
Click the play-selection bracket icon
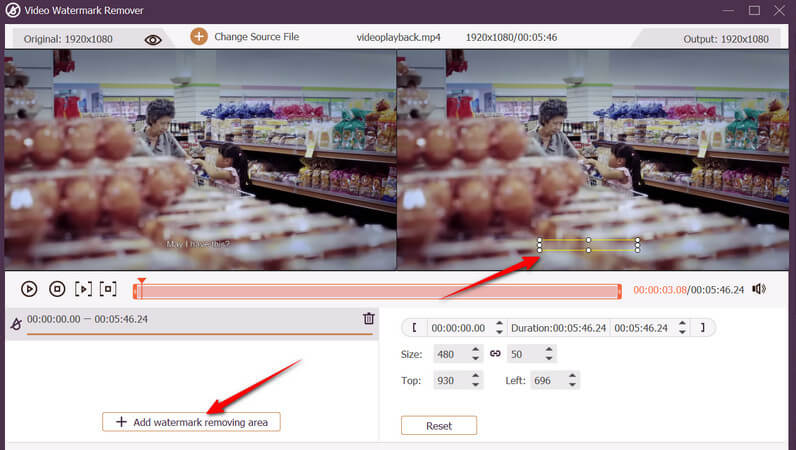click(108, 289)
